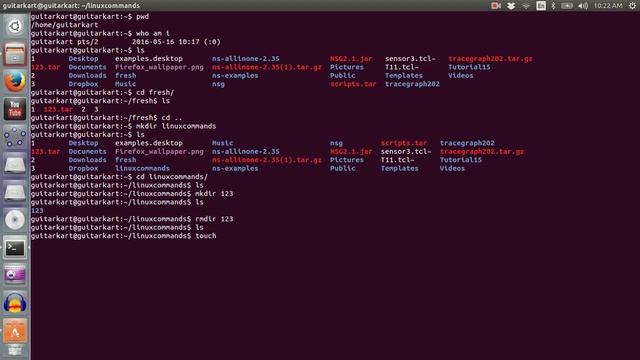640x360 pixels.
Task: Open the Dropbox indicator menu
Action: click(x=511, y=5)
